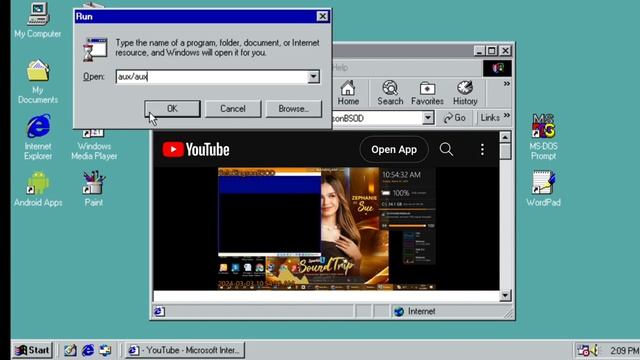Select the Windows Media Player shortcut
The height and width of the screenshot is (360, 640).
coord(94,145)
